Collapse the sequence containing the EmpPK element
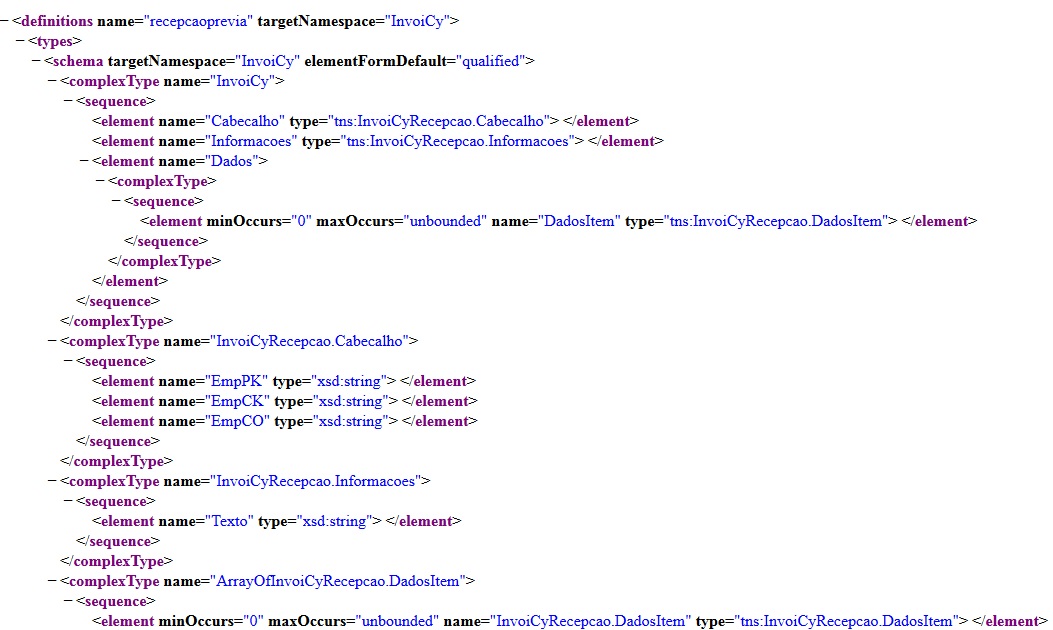1053x630 pixels. click(69, 361)
